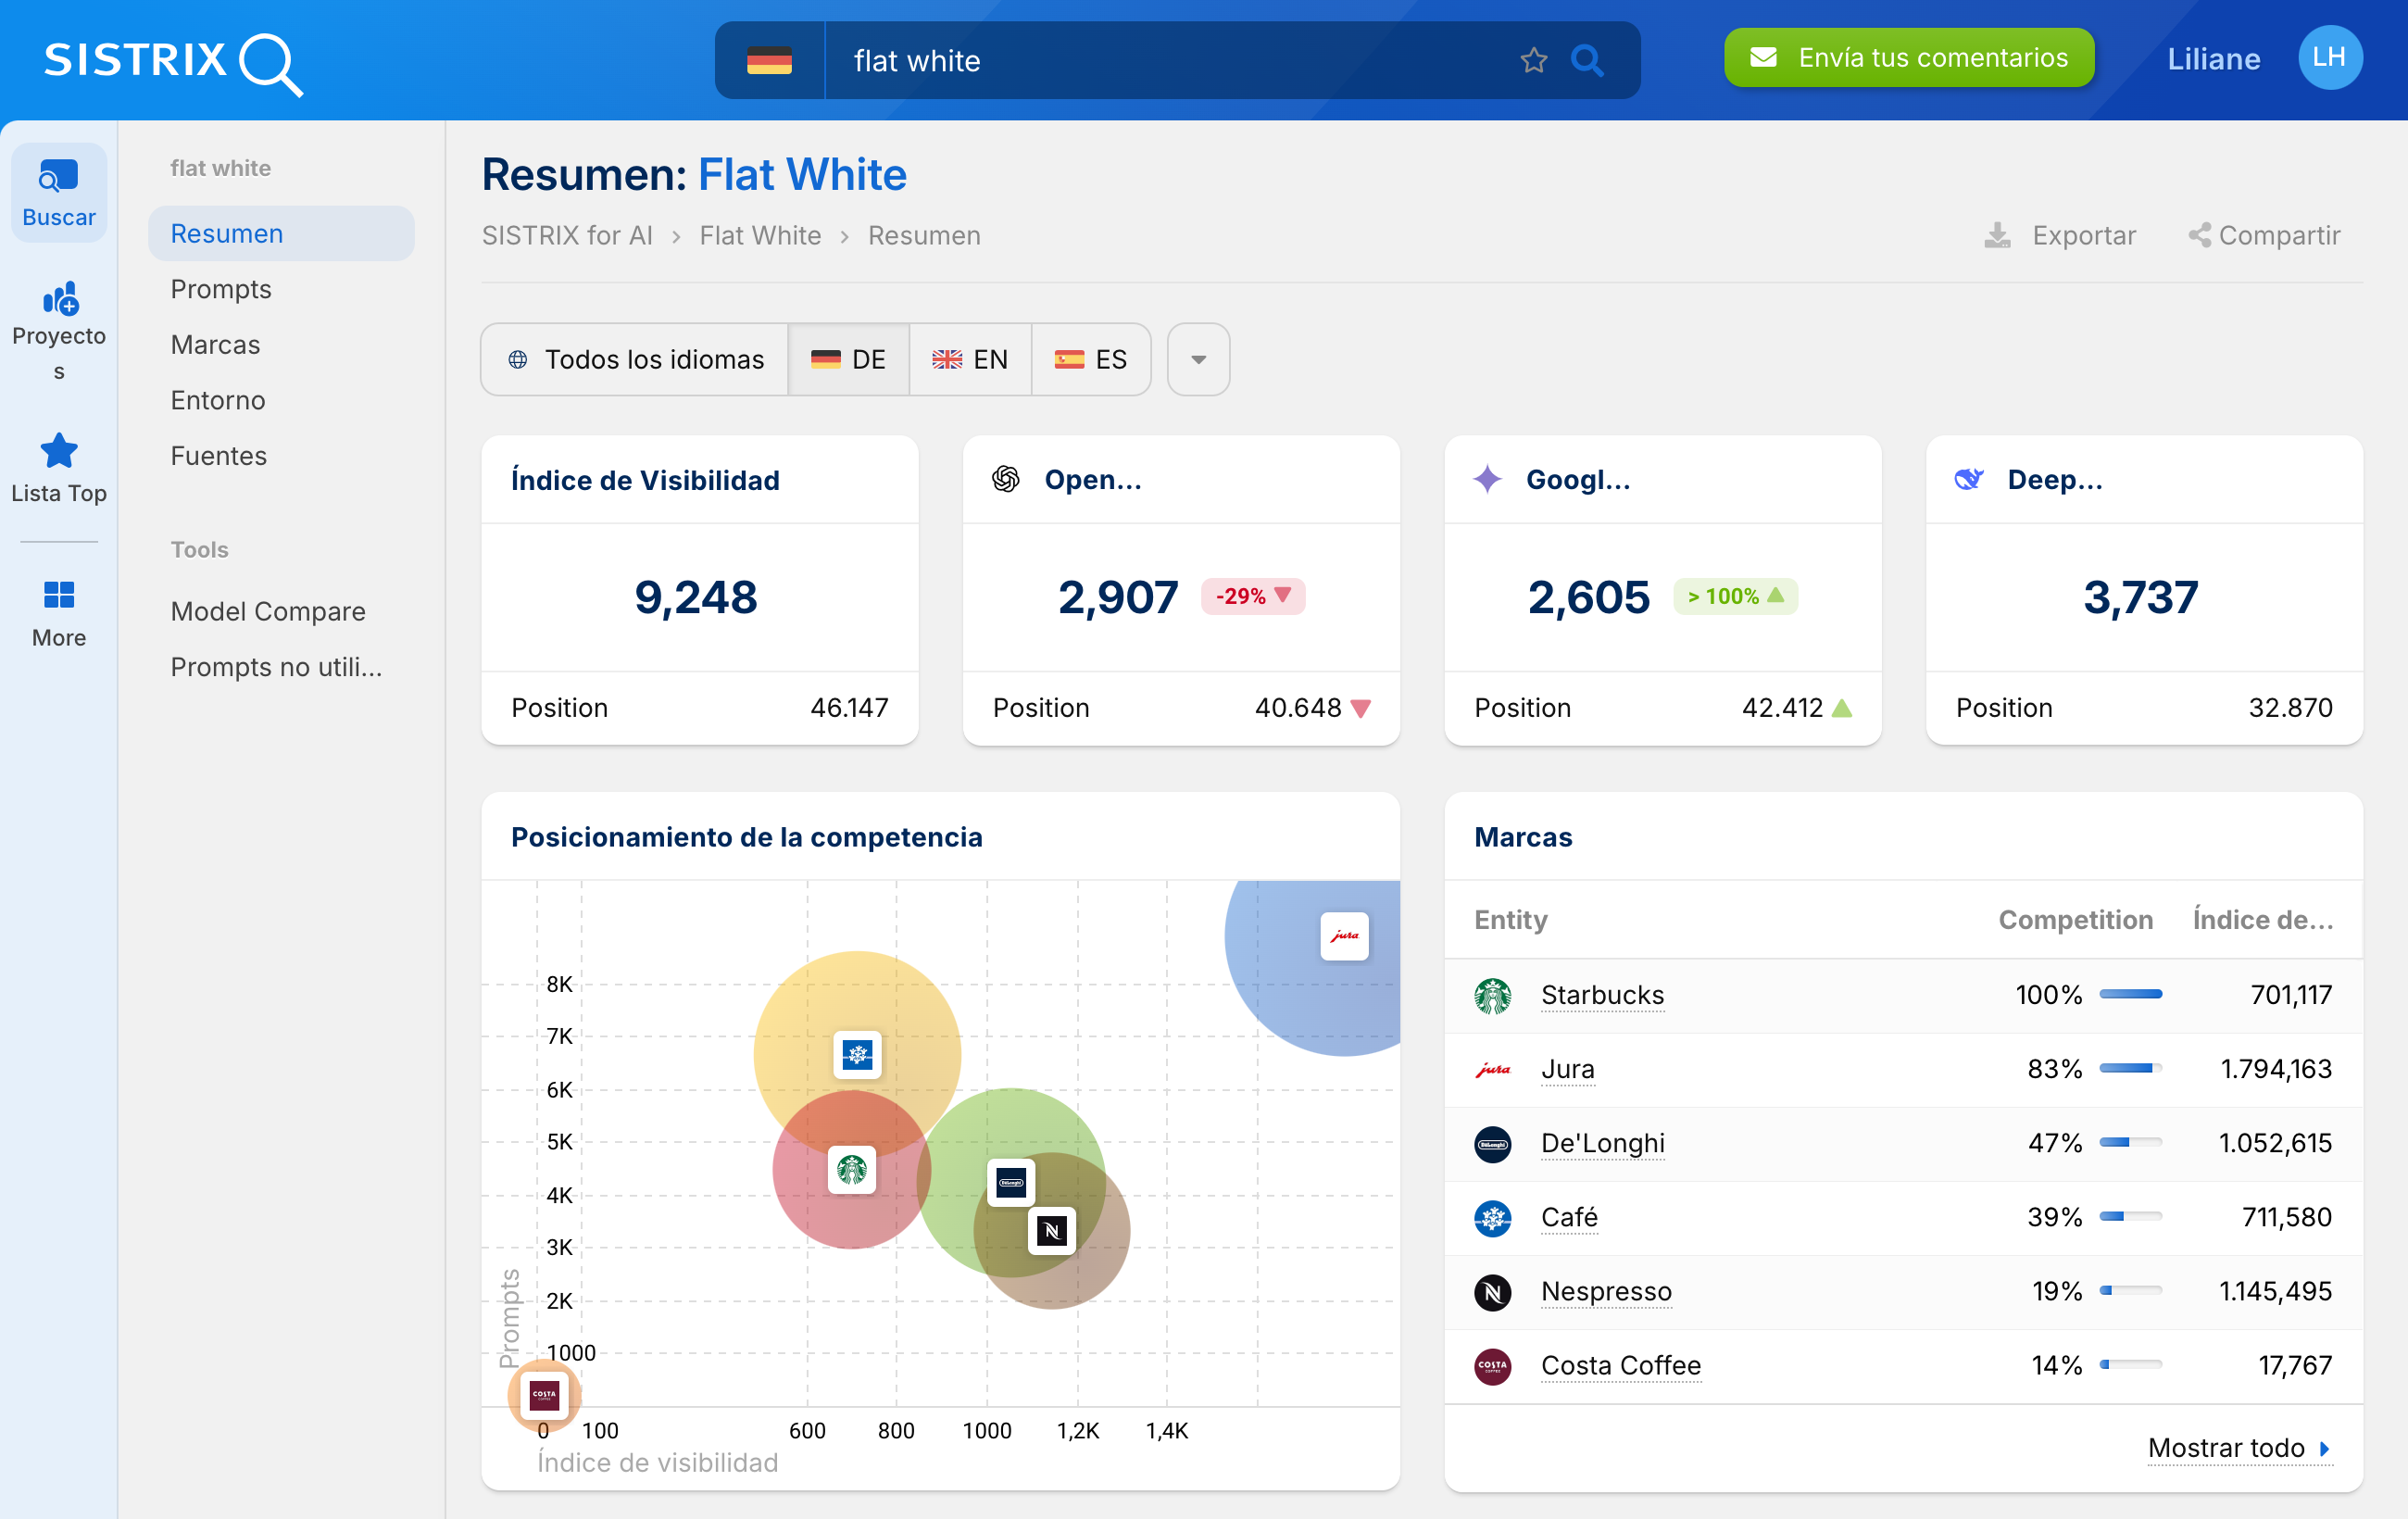The height and width of the screenshot is (1519, 2408).
Task: Switch language filter to EN
Action: pyautogui.click(x=970, y=359)
